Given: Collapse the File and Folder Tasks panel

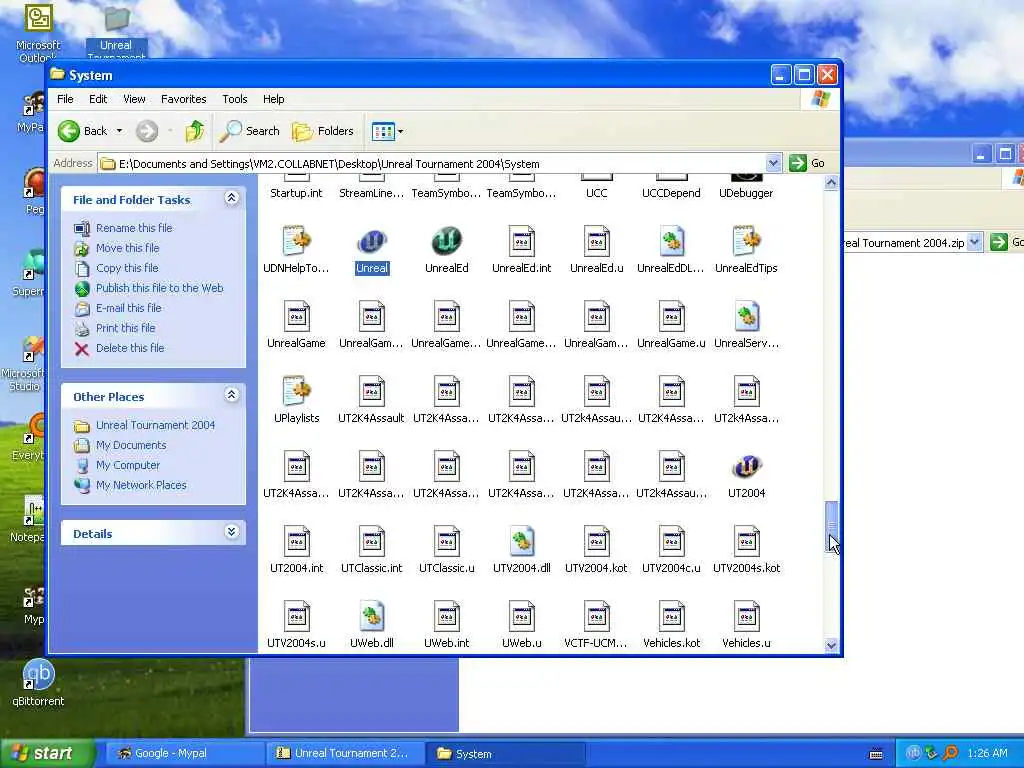Looking at the screenshot, I should tap(231, 198).
